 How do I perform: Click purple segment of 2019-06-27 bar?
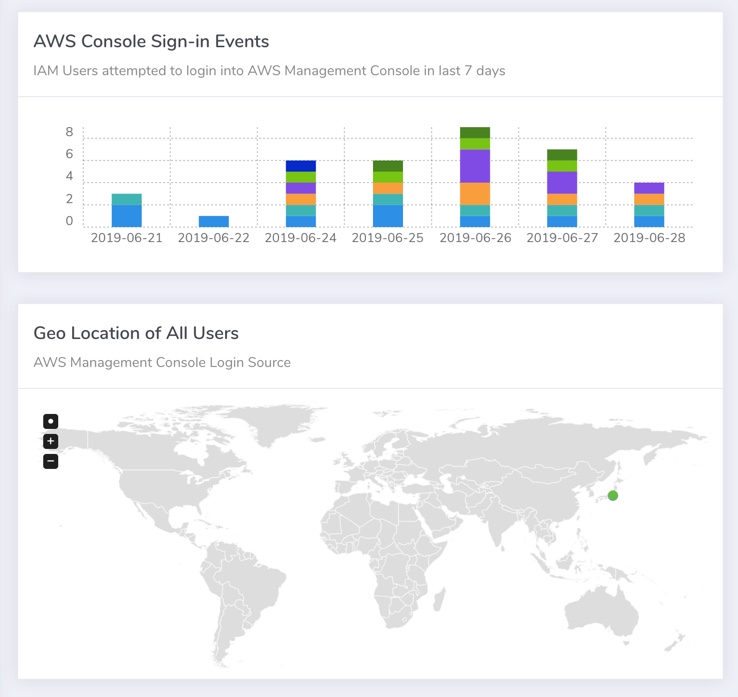point(562,183)
